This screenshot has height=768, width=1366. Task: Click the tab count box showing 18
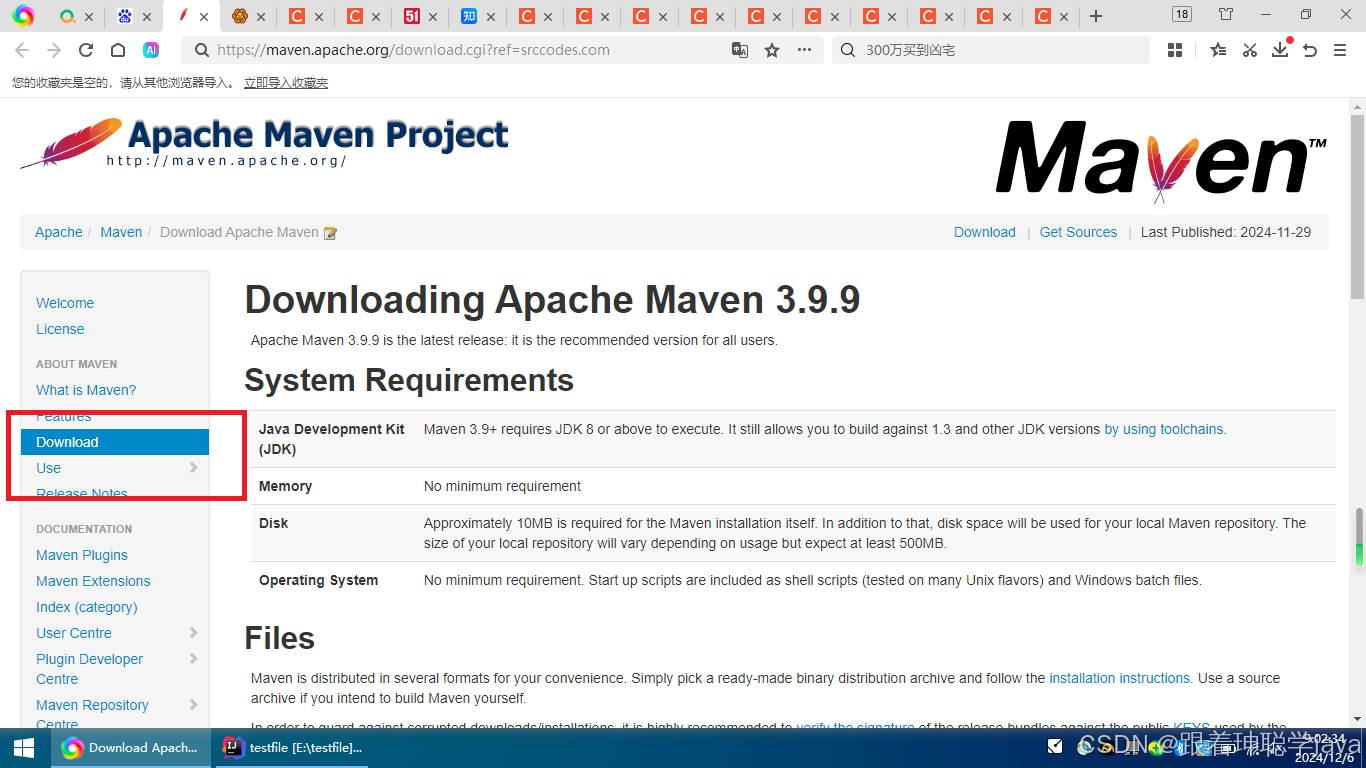pyautogui.click(x=1182, y=14)
